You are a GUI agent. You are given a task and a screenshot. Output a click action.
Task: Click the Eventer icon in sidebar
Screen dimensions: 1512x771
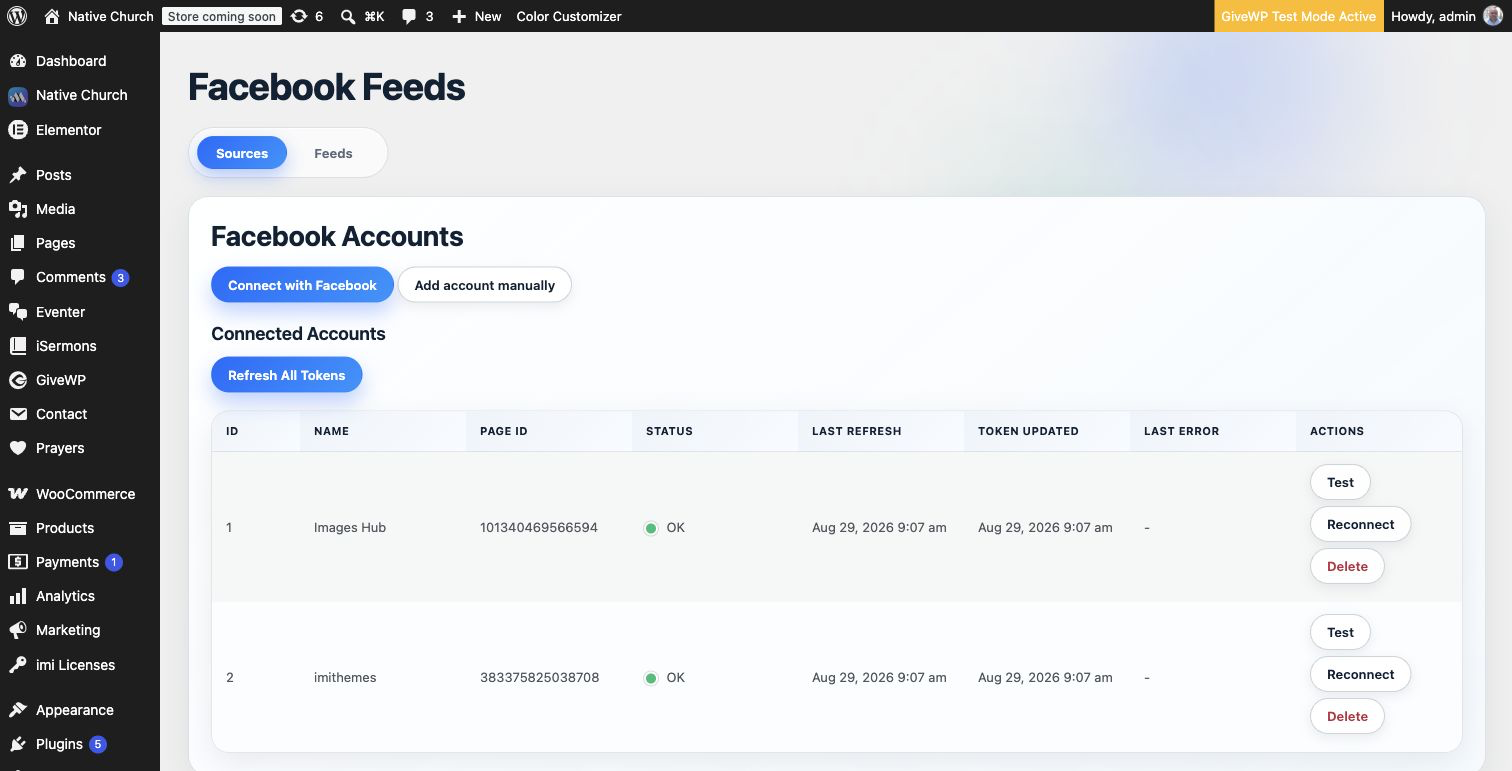[x=18, y=312]
